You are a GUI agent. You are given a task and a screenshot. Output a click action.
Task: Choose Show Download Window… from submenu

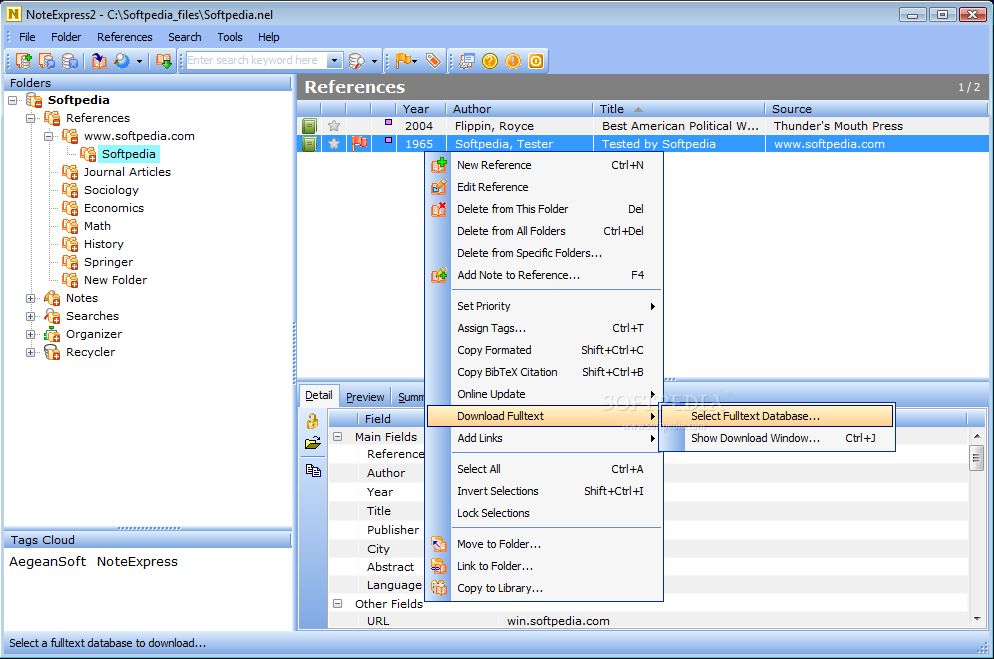[x=777, y=438]
